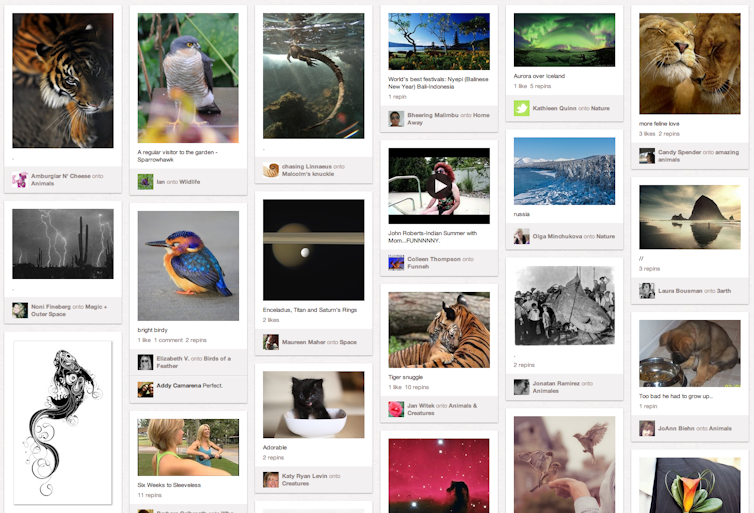The width and height of the screenshot is (754, 513).
Task: Open the Tiger snuggle pin image
Action: coord(439,330)
